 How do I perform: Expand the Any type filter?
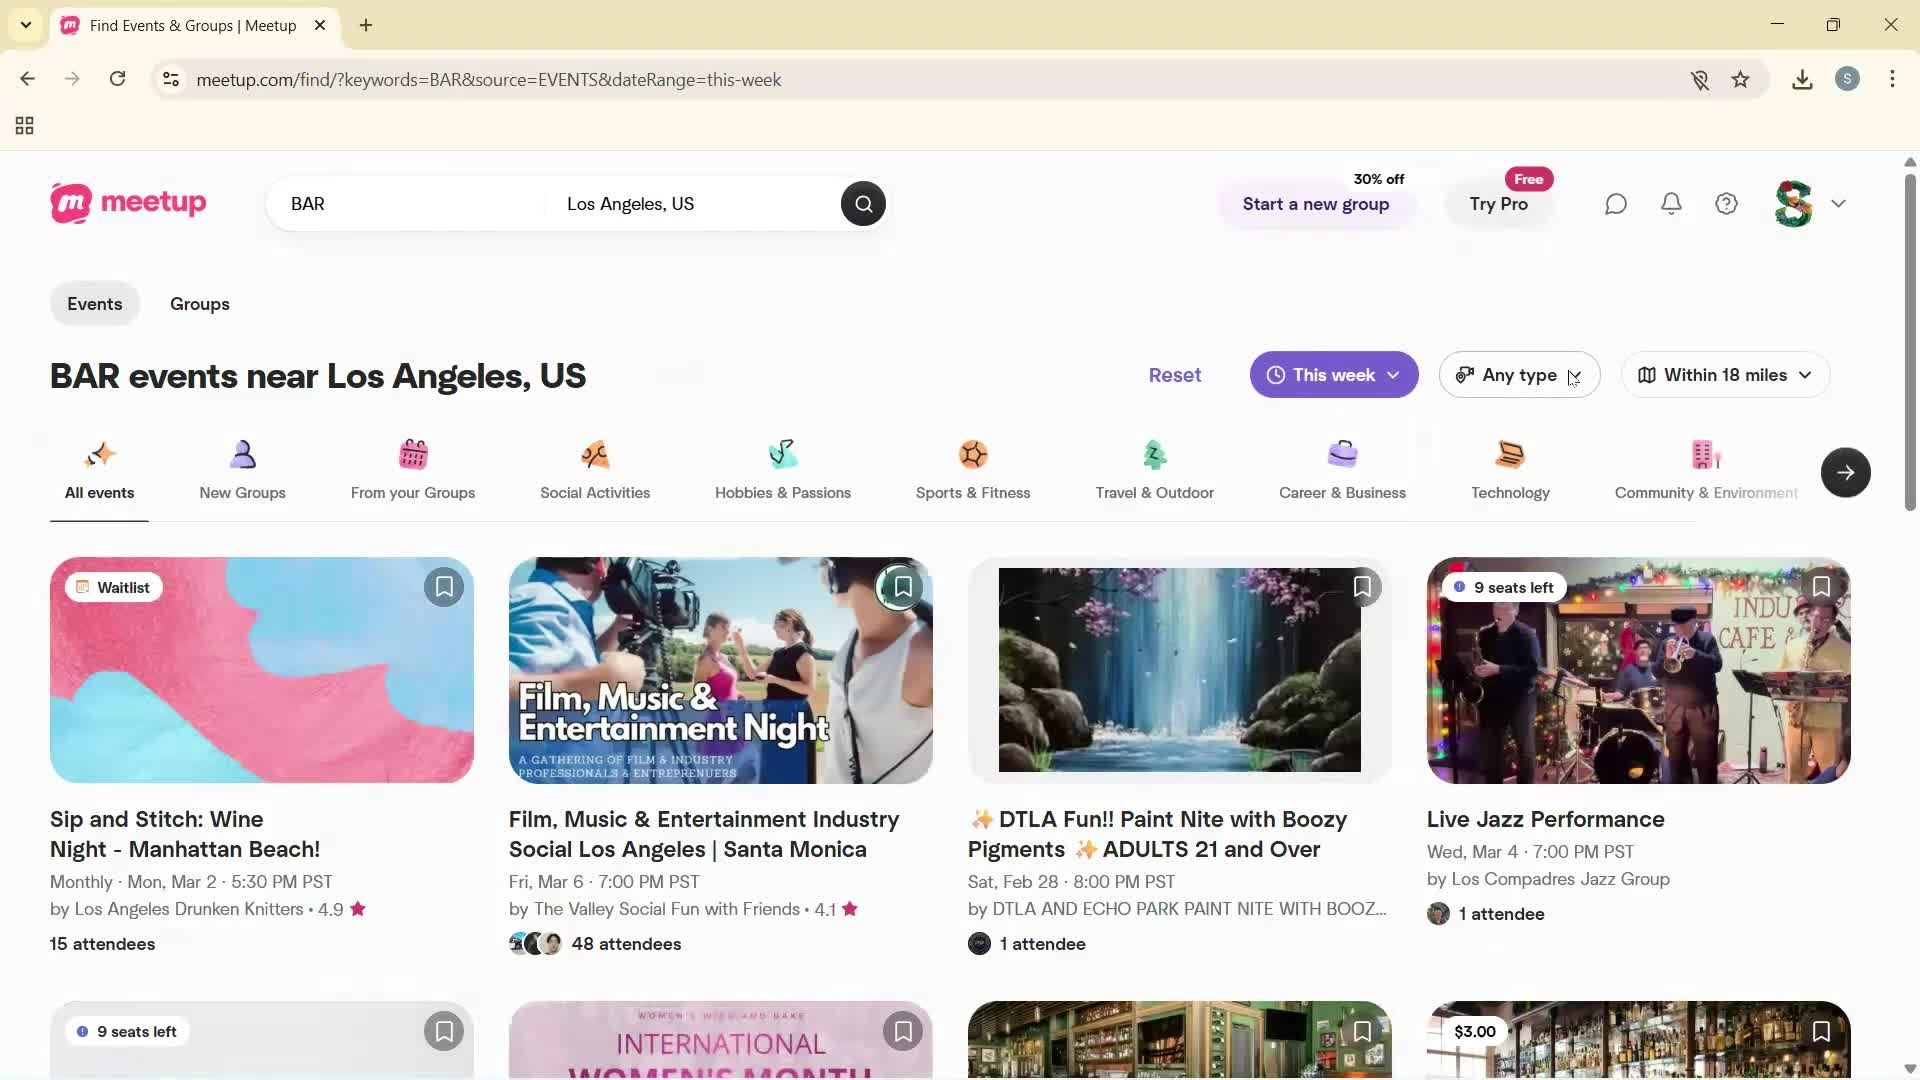point(1518,374)
